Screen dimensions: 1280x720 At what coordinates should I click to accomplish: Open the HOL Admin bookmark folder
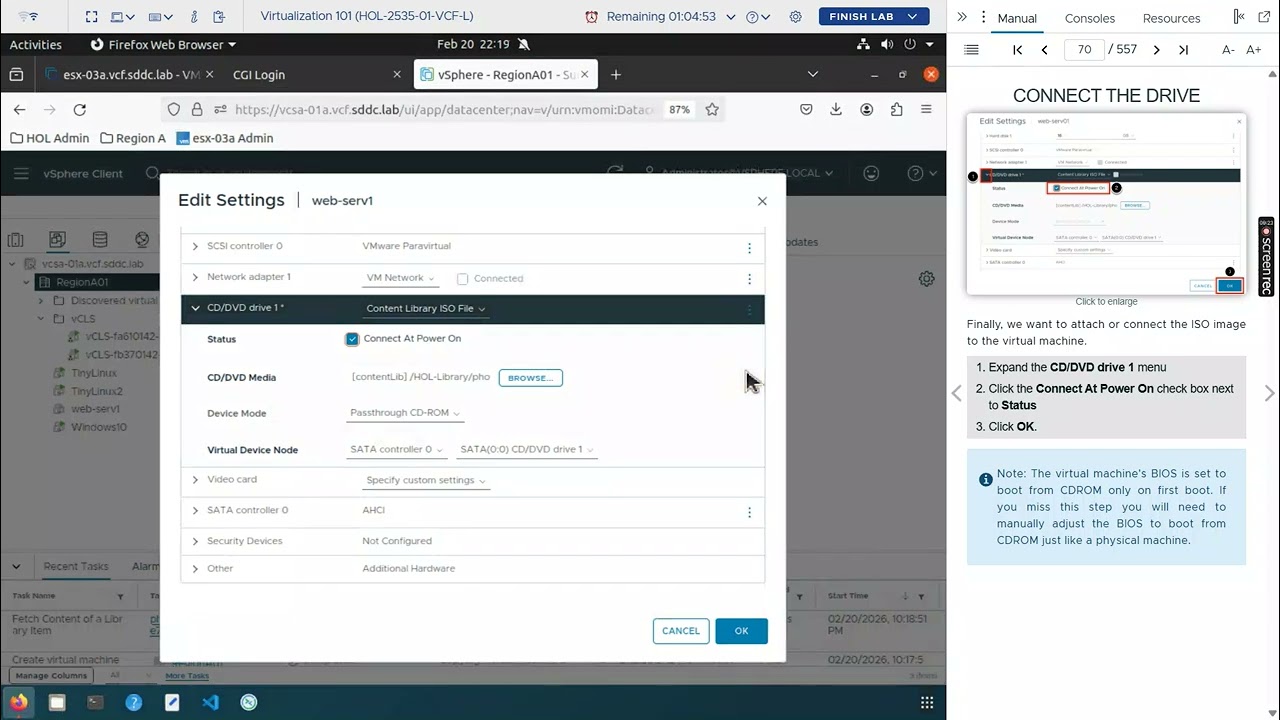(x=49, y=138)
